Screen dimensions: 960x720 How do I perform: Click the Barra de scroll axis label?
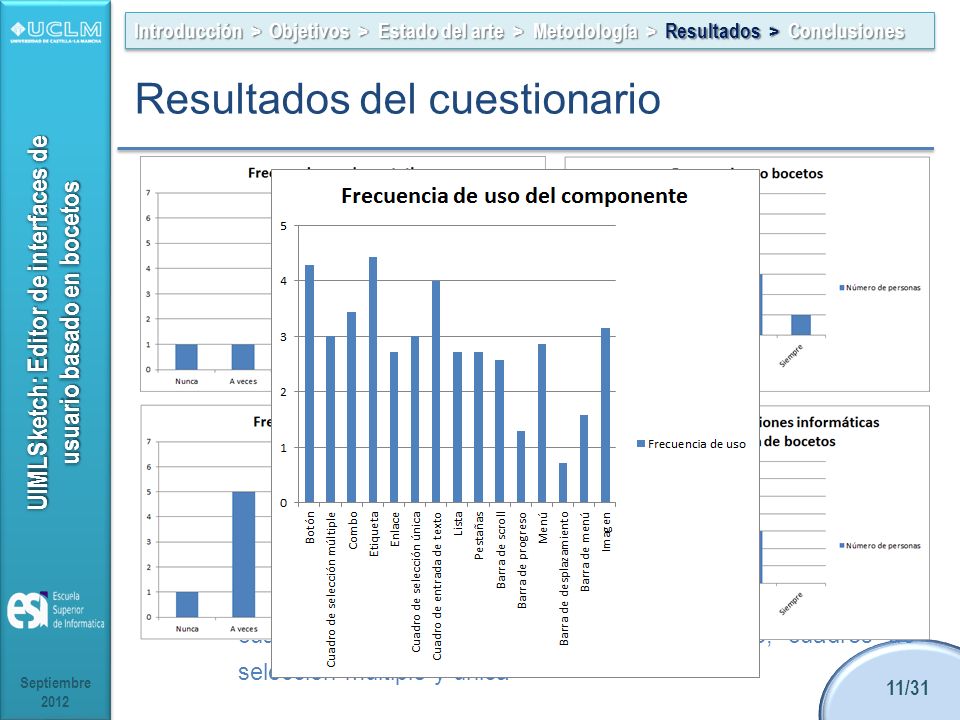click(500, 550)
